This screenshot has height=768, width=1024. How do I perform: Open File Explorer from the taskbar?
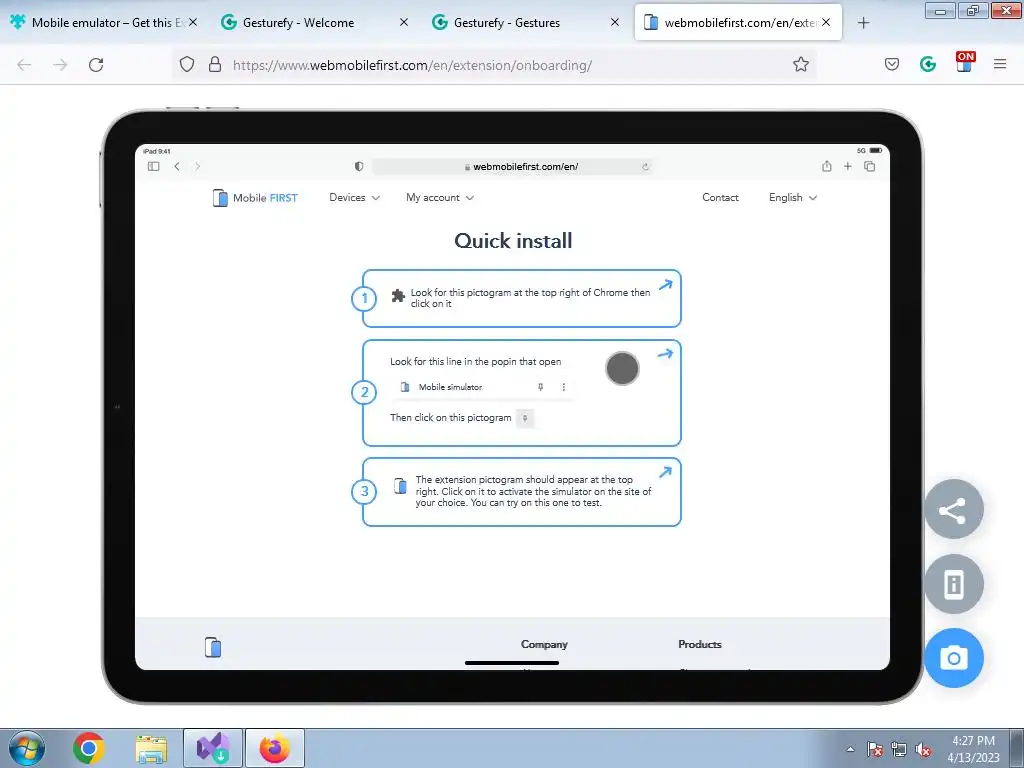pos(151,748)
